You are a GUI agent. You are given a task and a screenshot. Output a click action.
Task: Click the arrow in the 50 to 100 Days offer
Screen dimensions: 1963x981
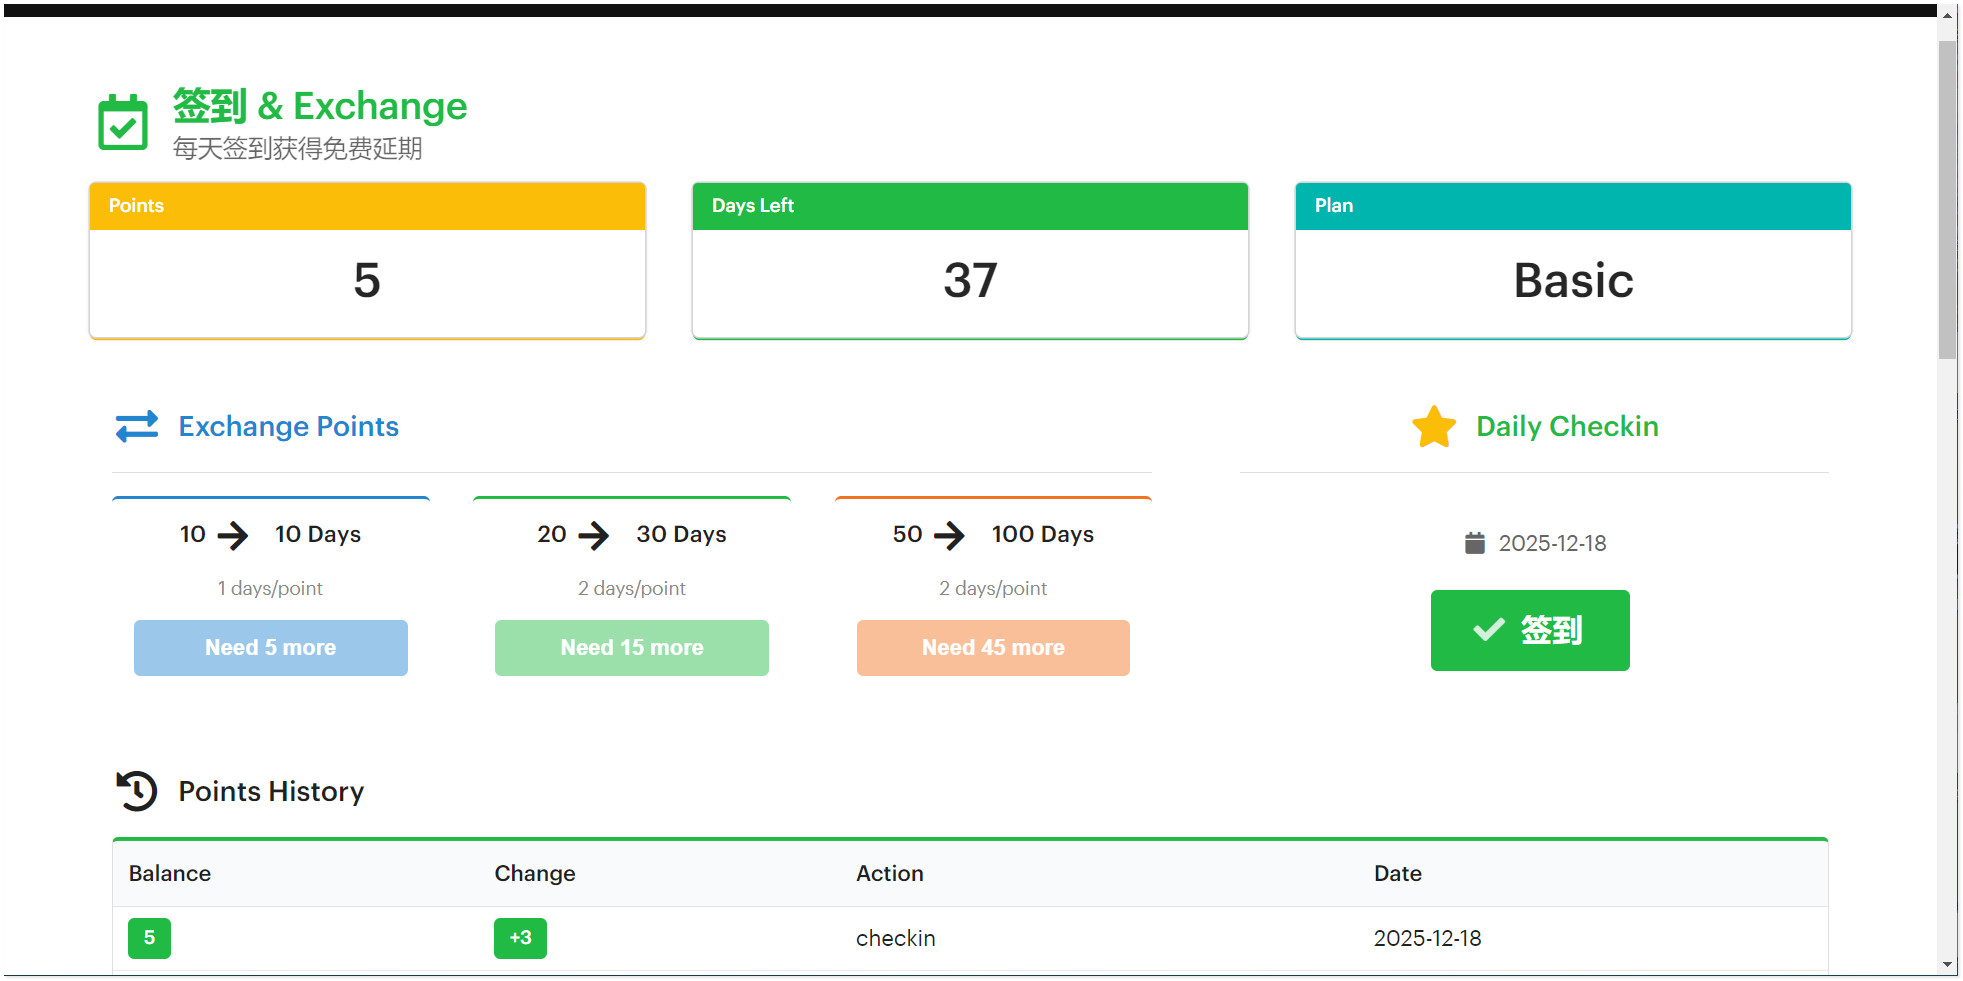point(949,535)
